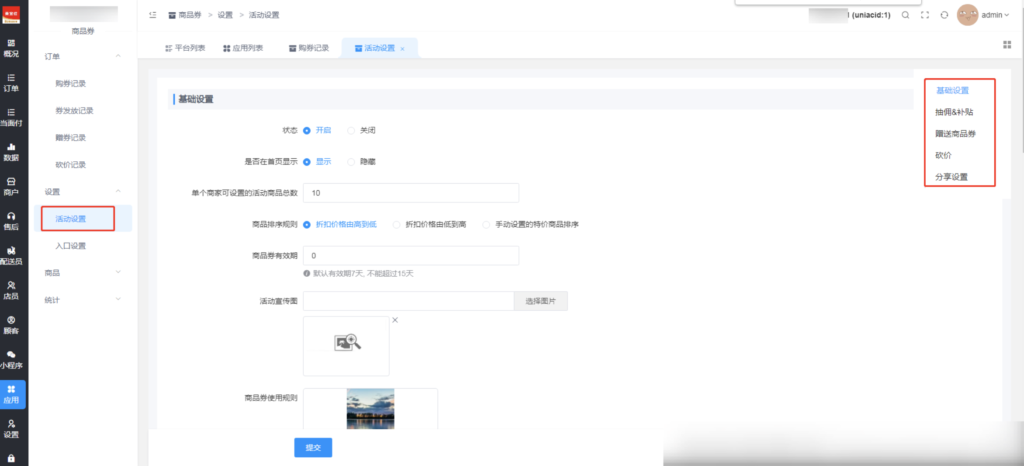This screenshot has width=1024, height=466.
Task: Set 状态 to 关闭
Action: 362,130
